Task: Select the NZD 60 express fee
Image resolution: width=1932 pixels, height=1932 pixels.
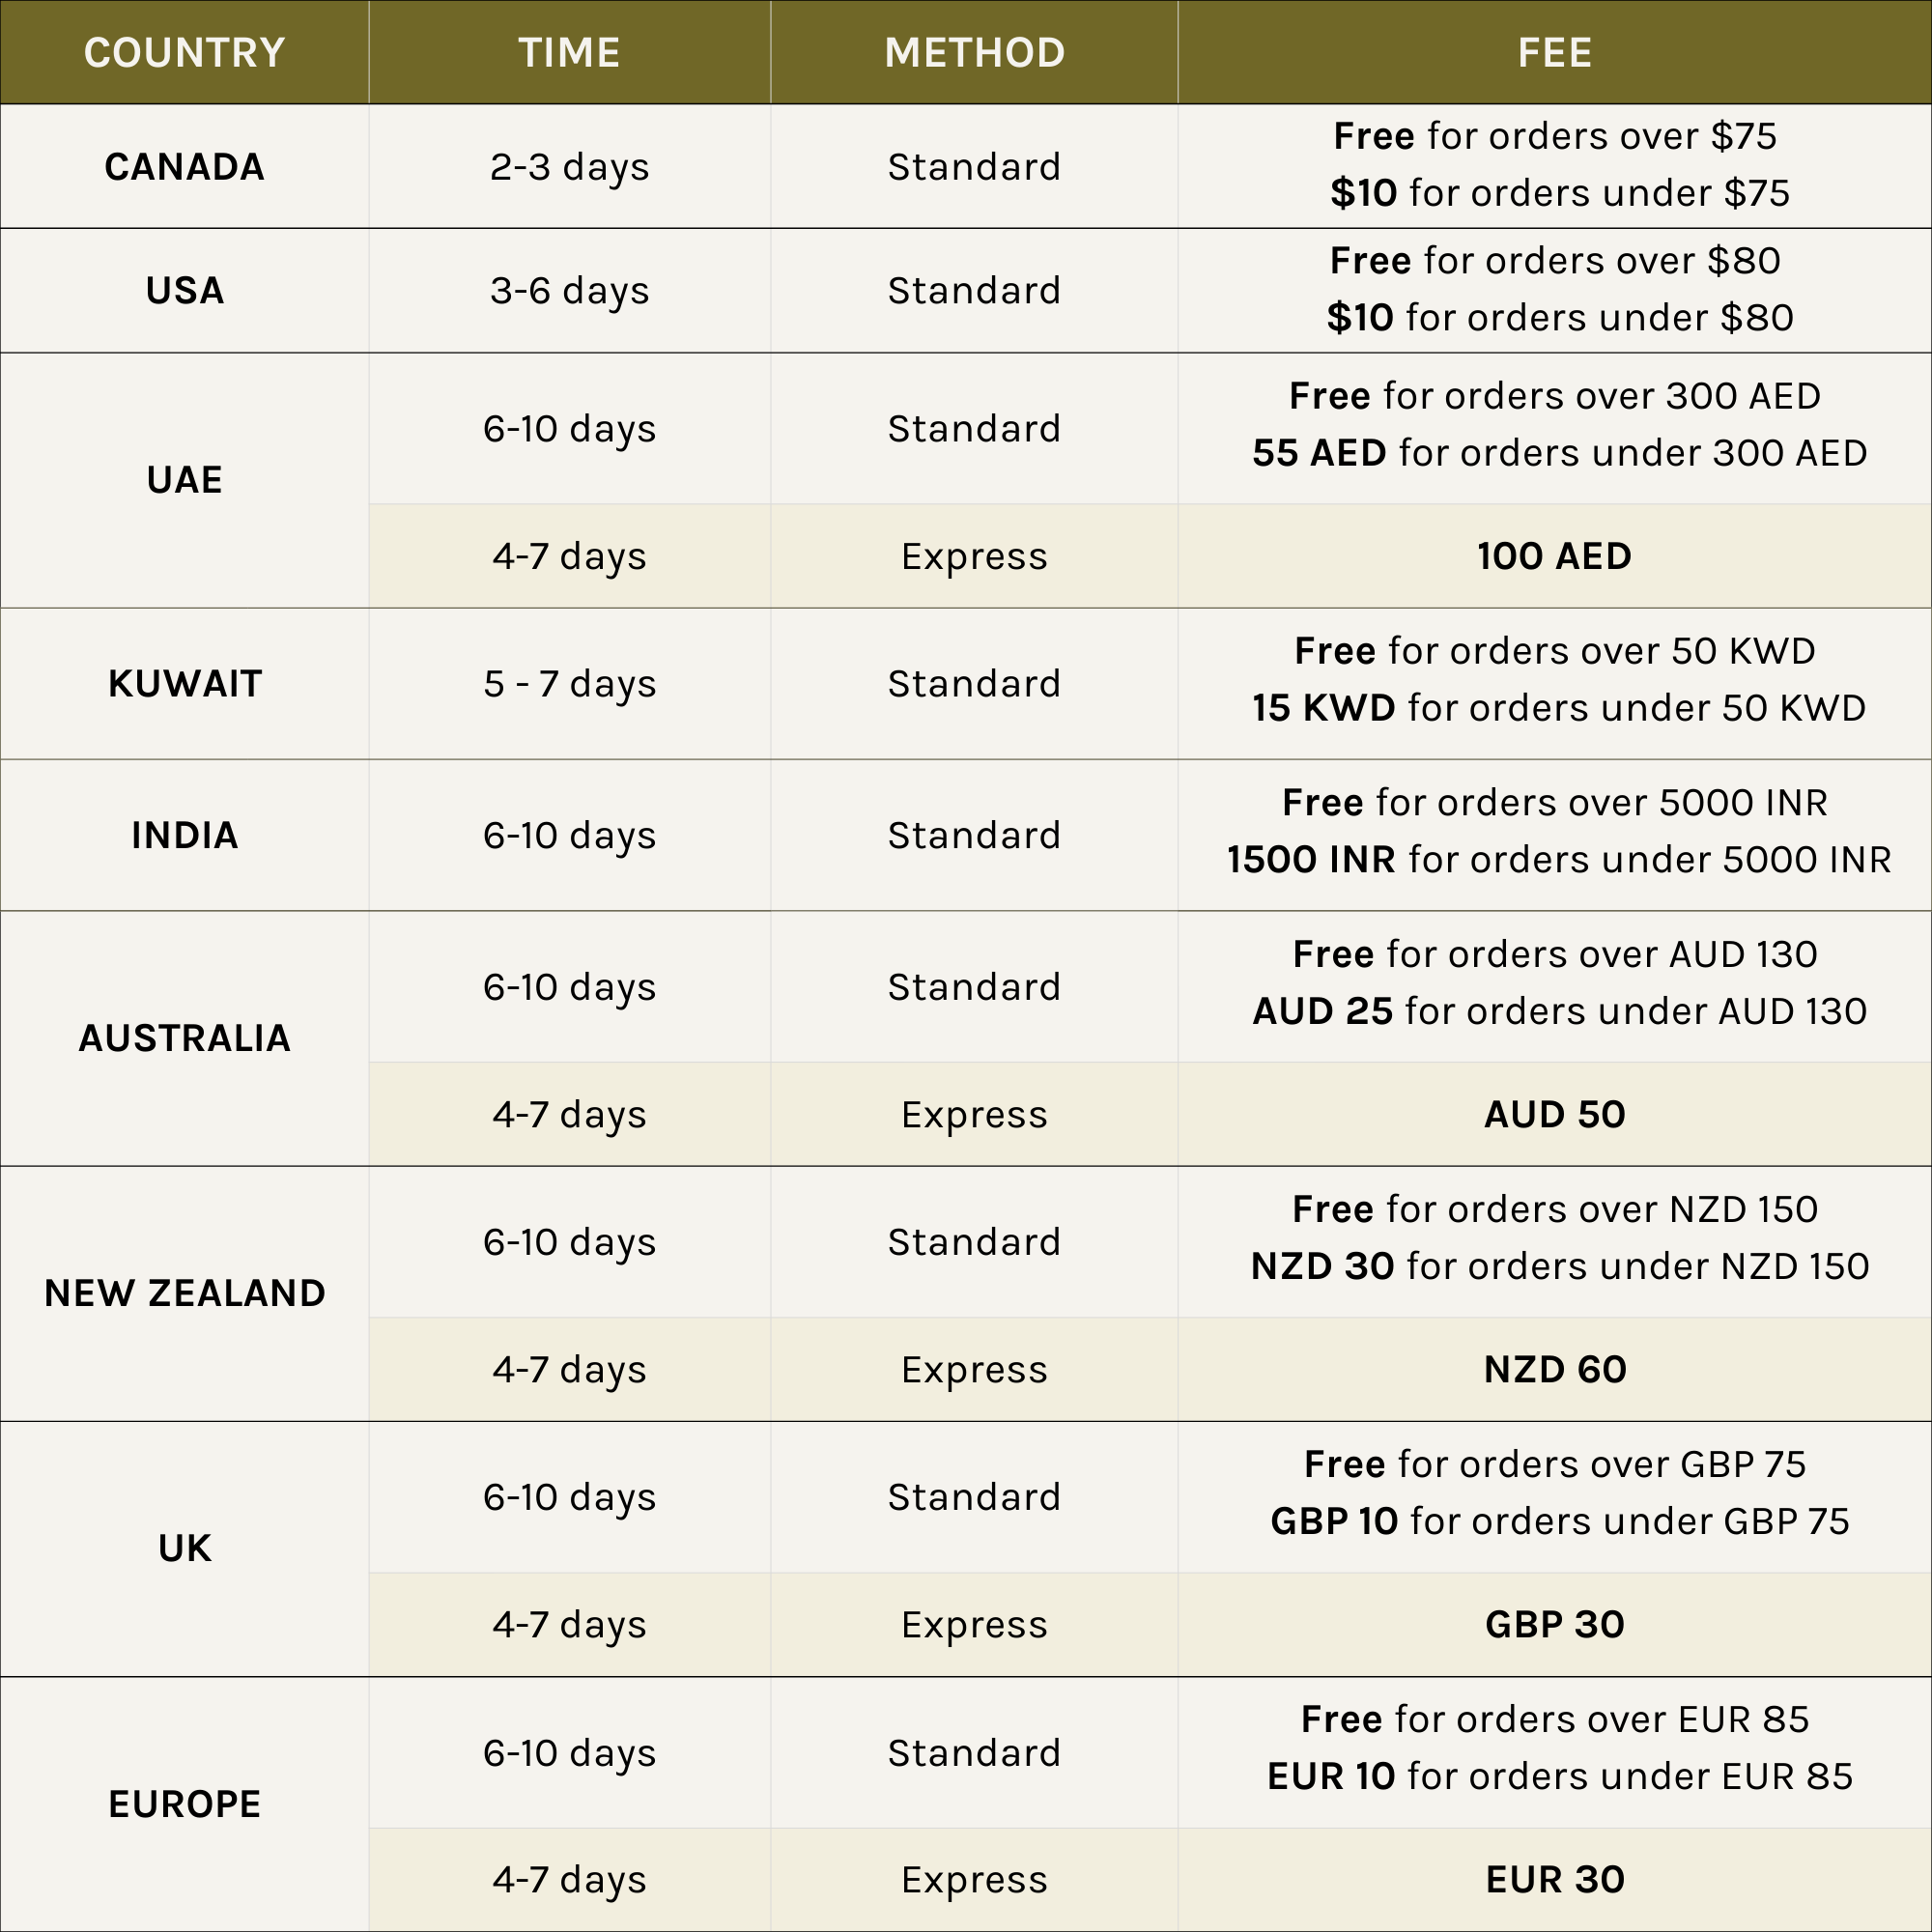Action: pos(1554,1369)
